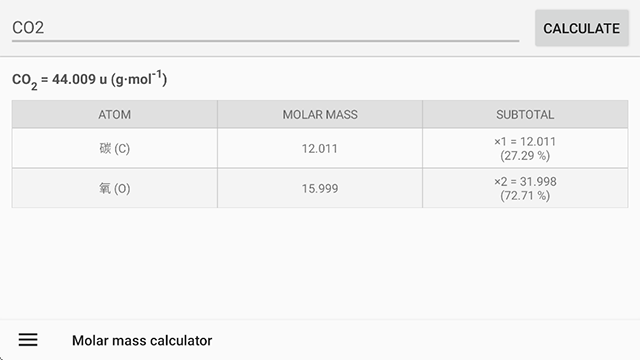Click the Molar mass calculator title
The image size is (640, 360).
(142, 340)
